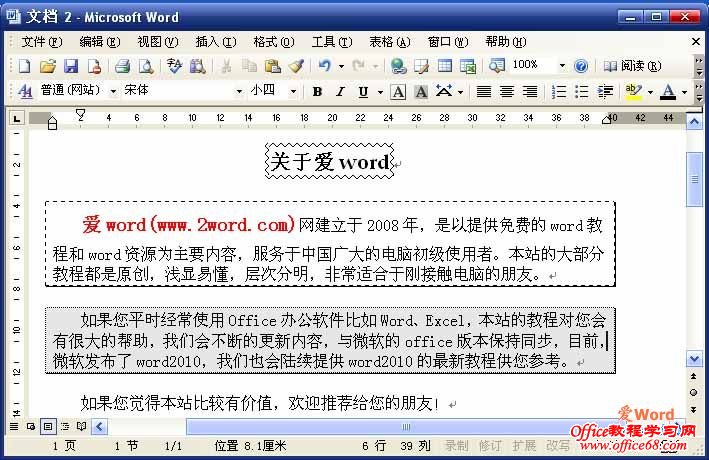The image size is (709, 460).
Task: Toggle Underline formatting
Action: [363, 92]
